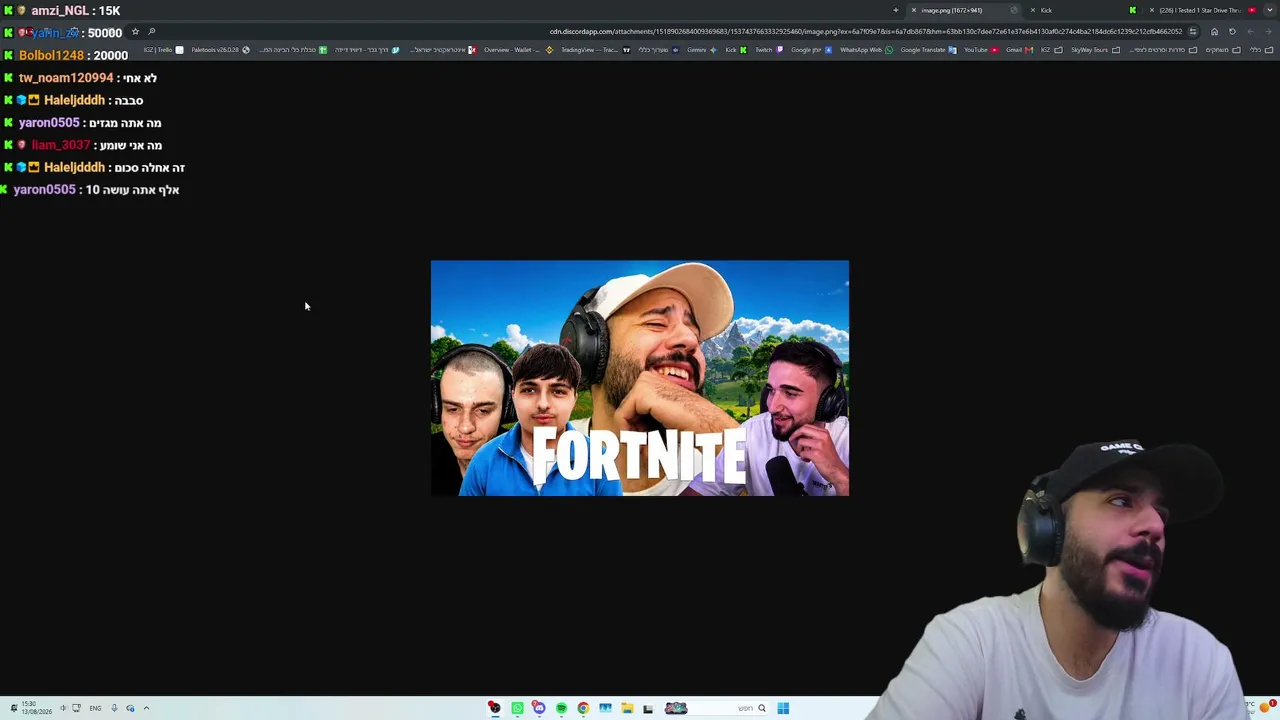Reload the page in the browser toolbar
The height and width of the screenshot is (720, 1280).
(1232, 32)
